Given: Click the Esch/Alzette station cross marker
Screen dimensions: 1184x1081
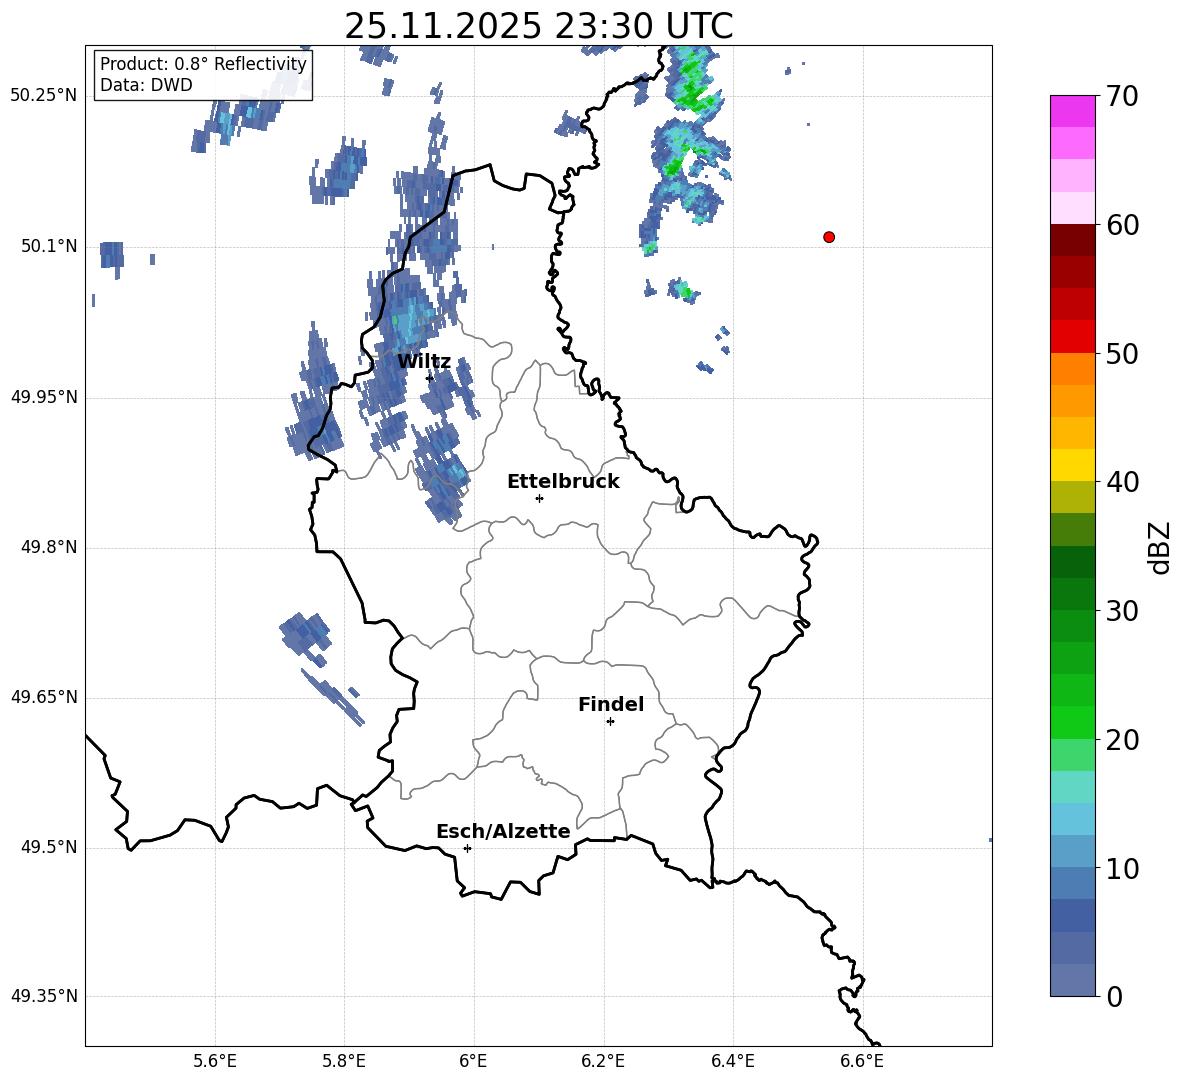Looking at the screenshot, I should coord(467,848).
